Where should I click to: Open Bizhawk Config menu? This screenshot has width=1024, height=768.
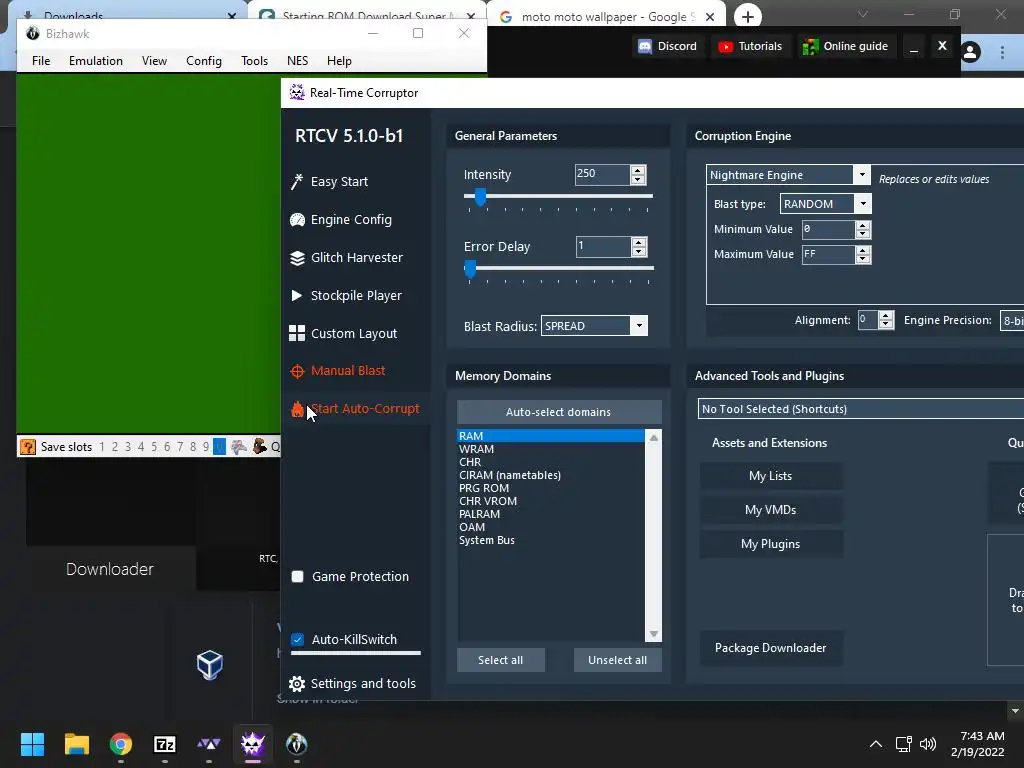204,61
